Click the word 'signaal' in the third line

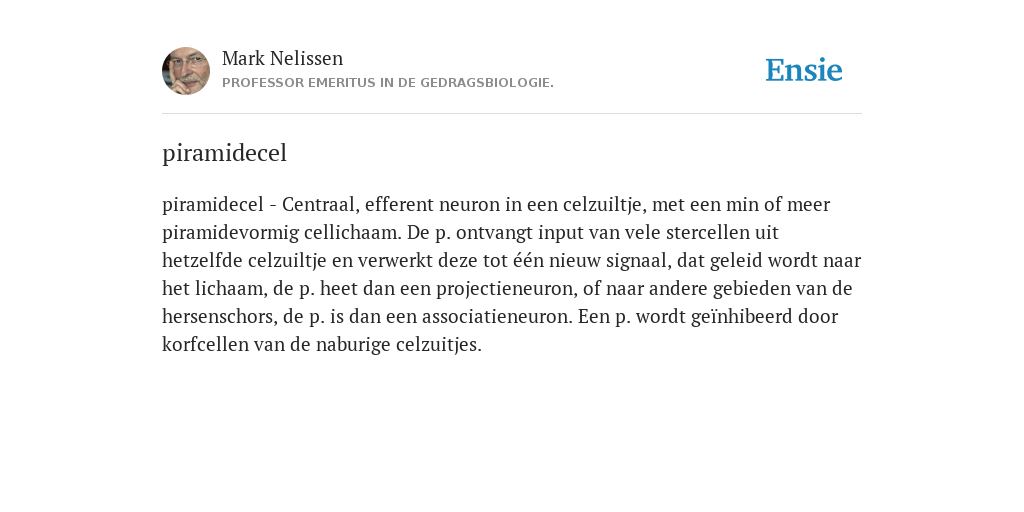pos(639,261)
